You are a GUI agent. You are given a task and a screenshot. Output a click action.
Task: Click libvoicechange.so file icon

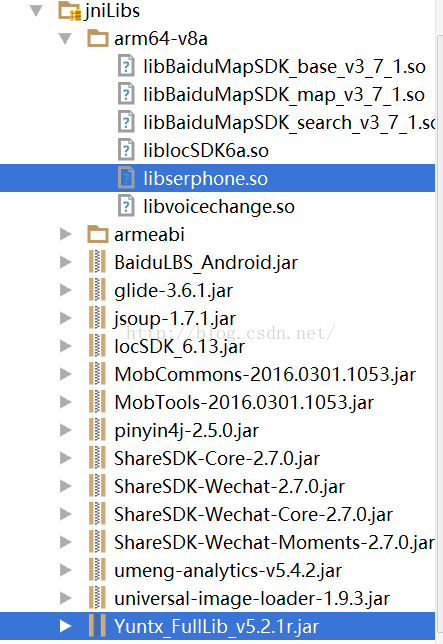click(x=126, y=206)
